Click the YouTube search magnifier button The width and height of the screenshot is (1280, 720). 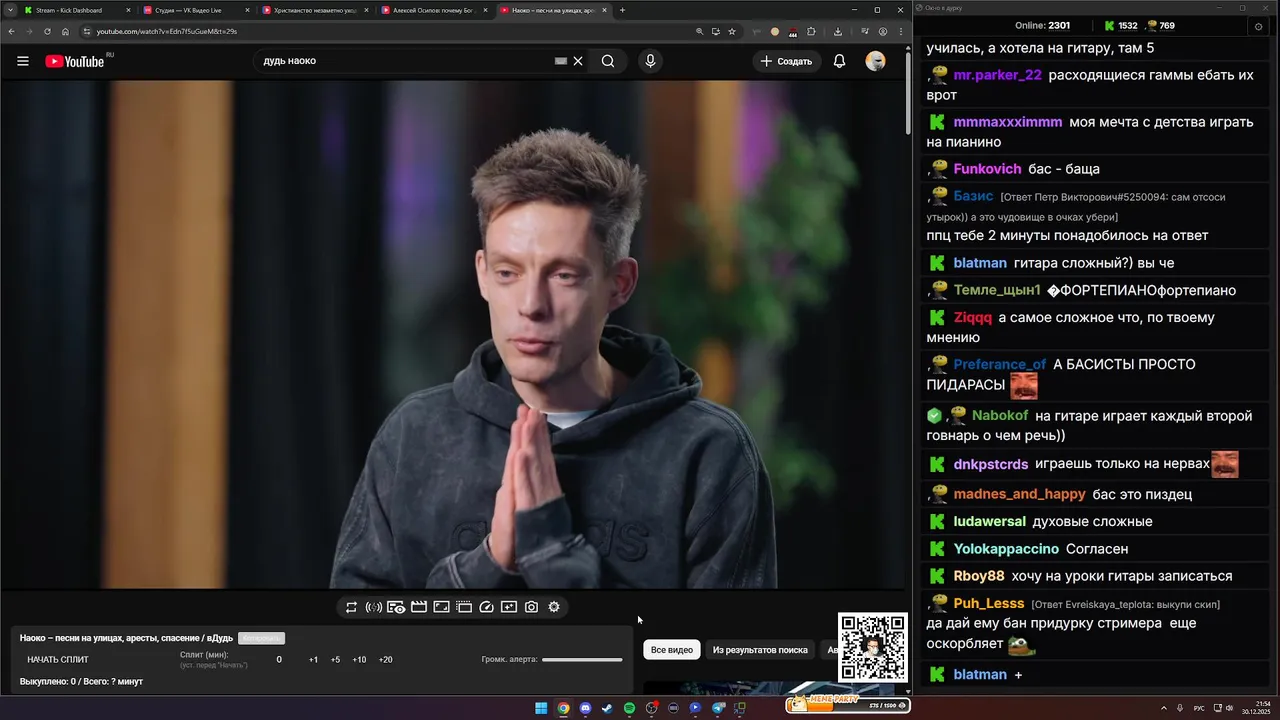pyautogui.click(x=608, y=61)
